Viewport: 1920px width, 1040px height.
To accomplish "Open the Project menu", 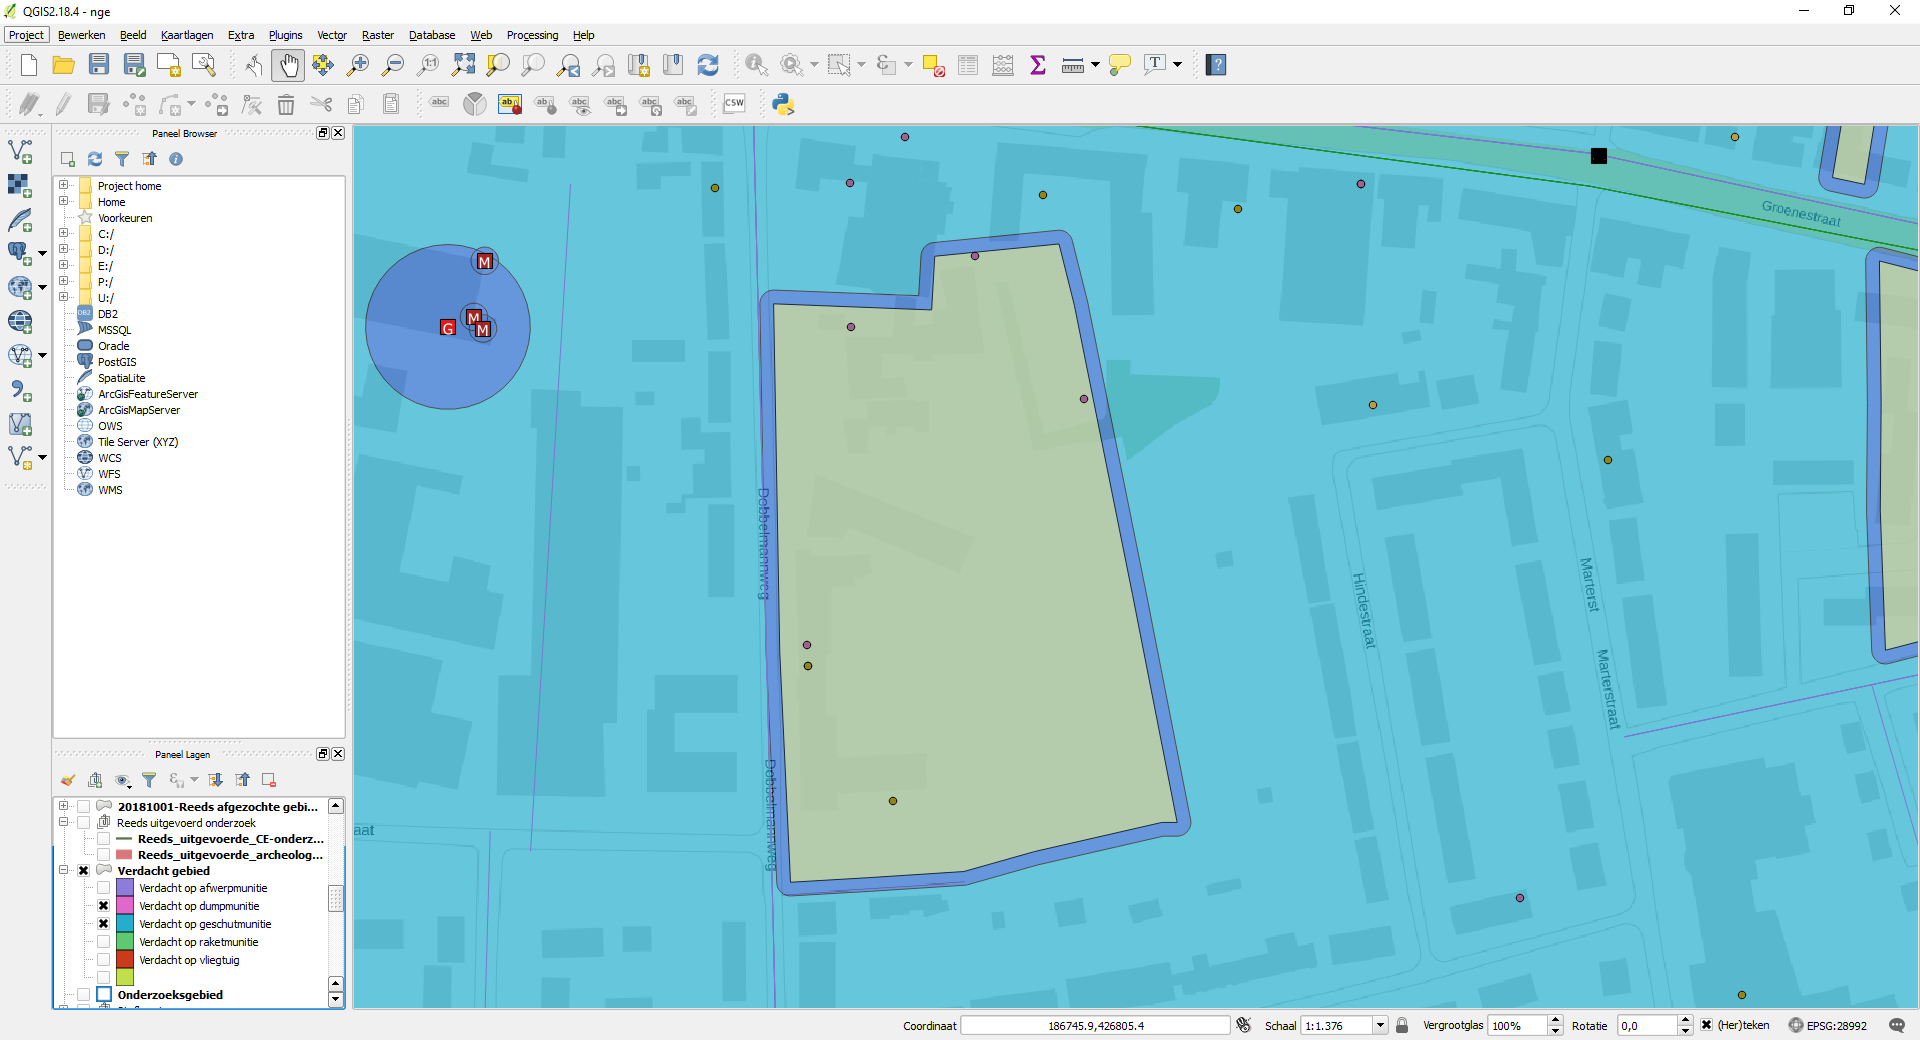I will tap(26, 35).
